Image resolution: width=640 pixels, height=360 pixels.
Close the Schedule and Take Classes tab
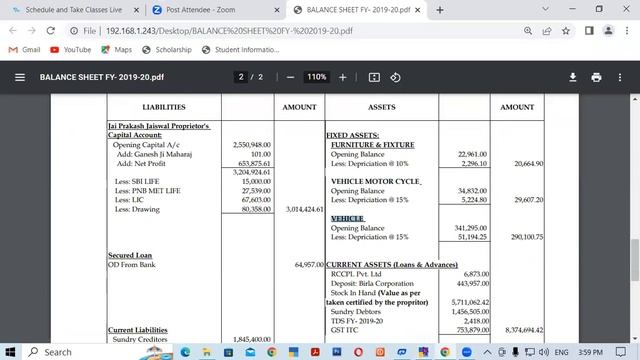(136, 10)
